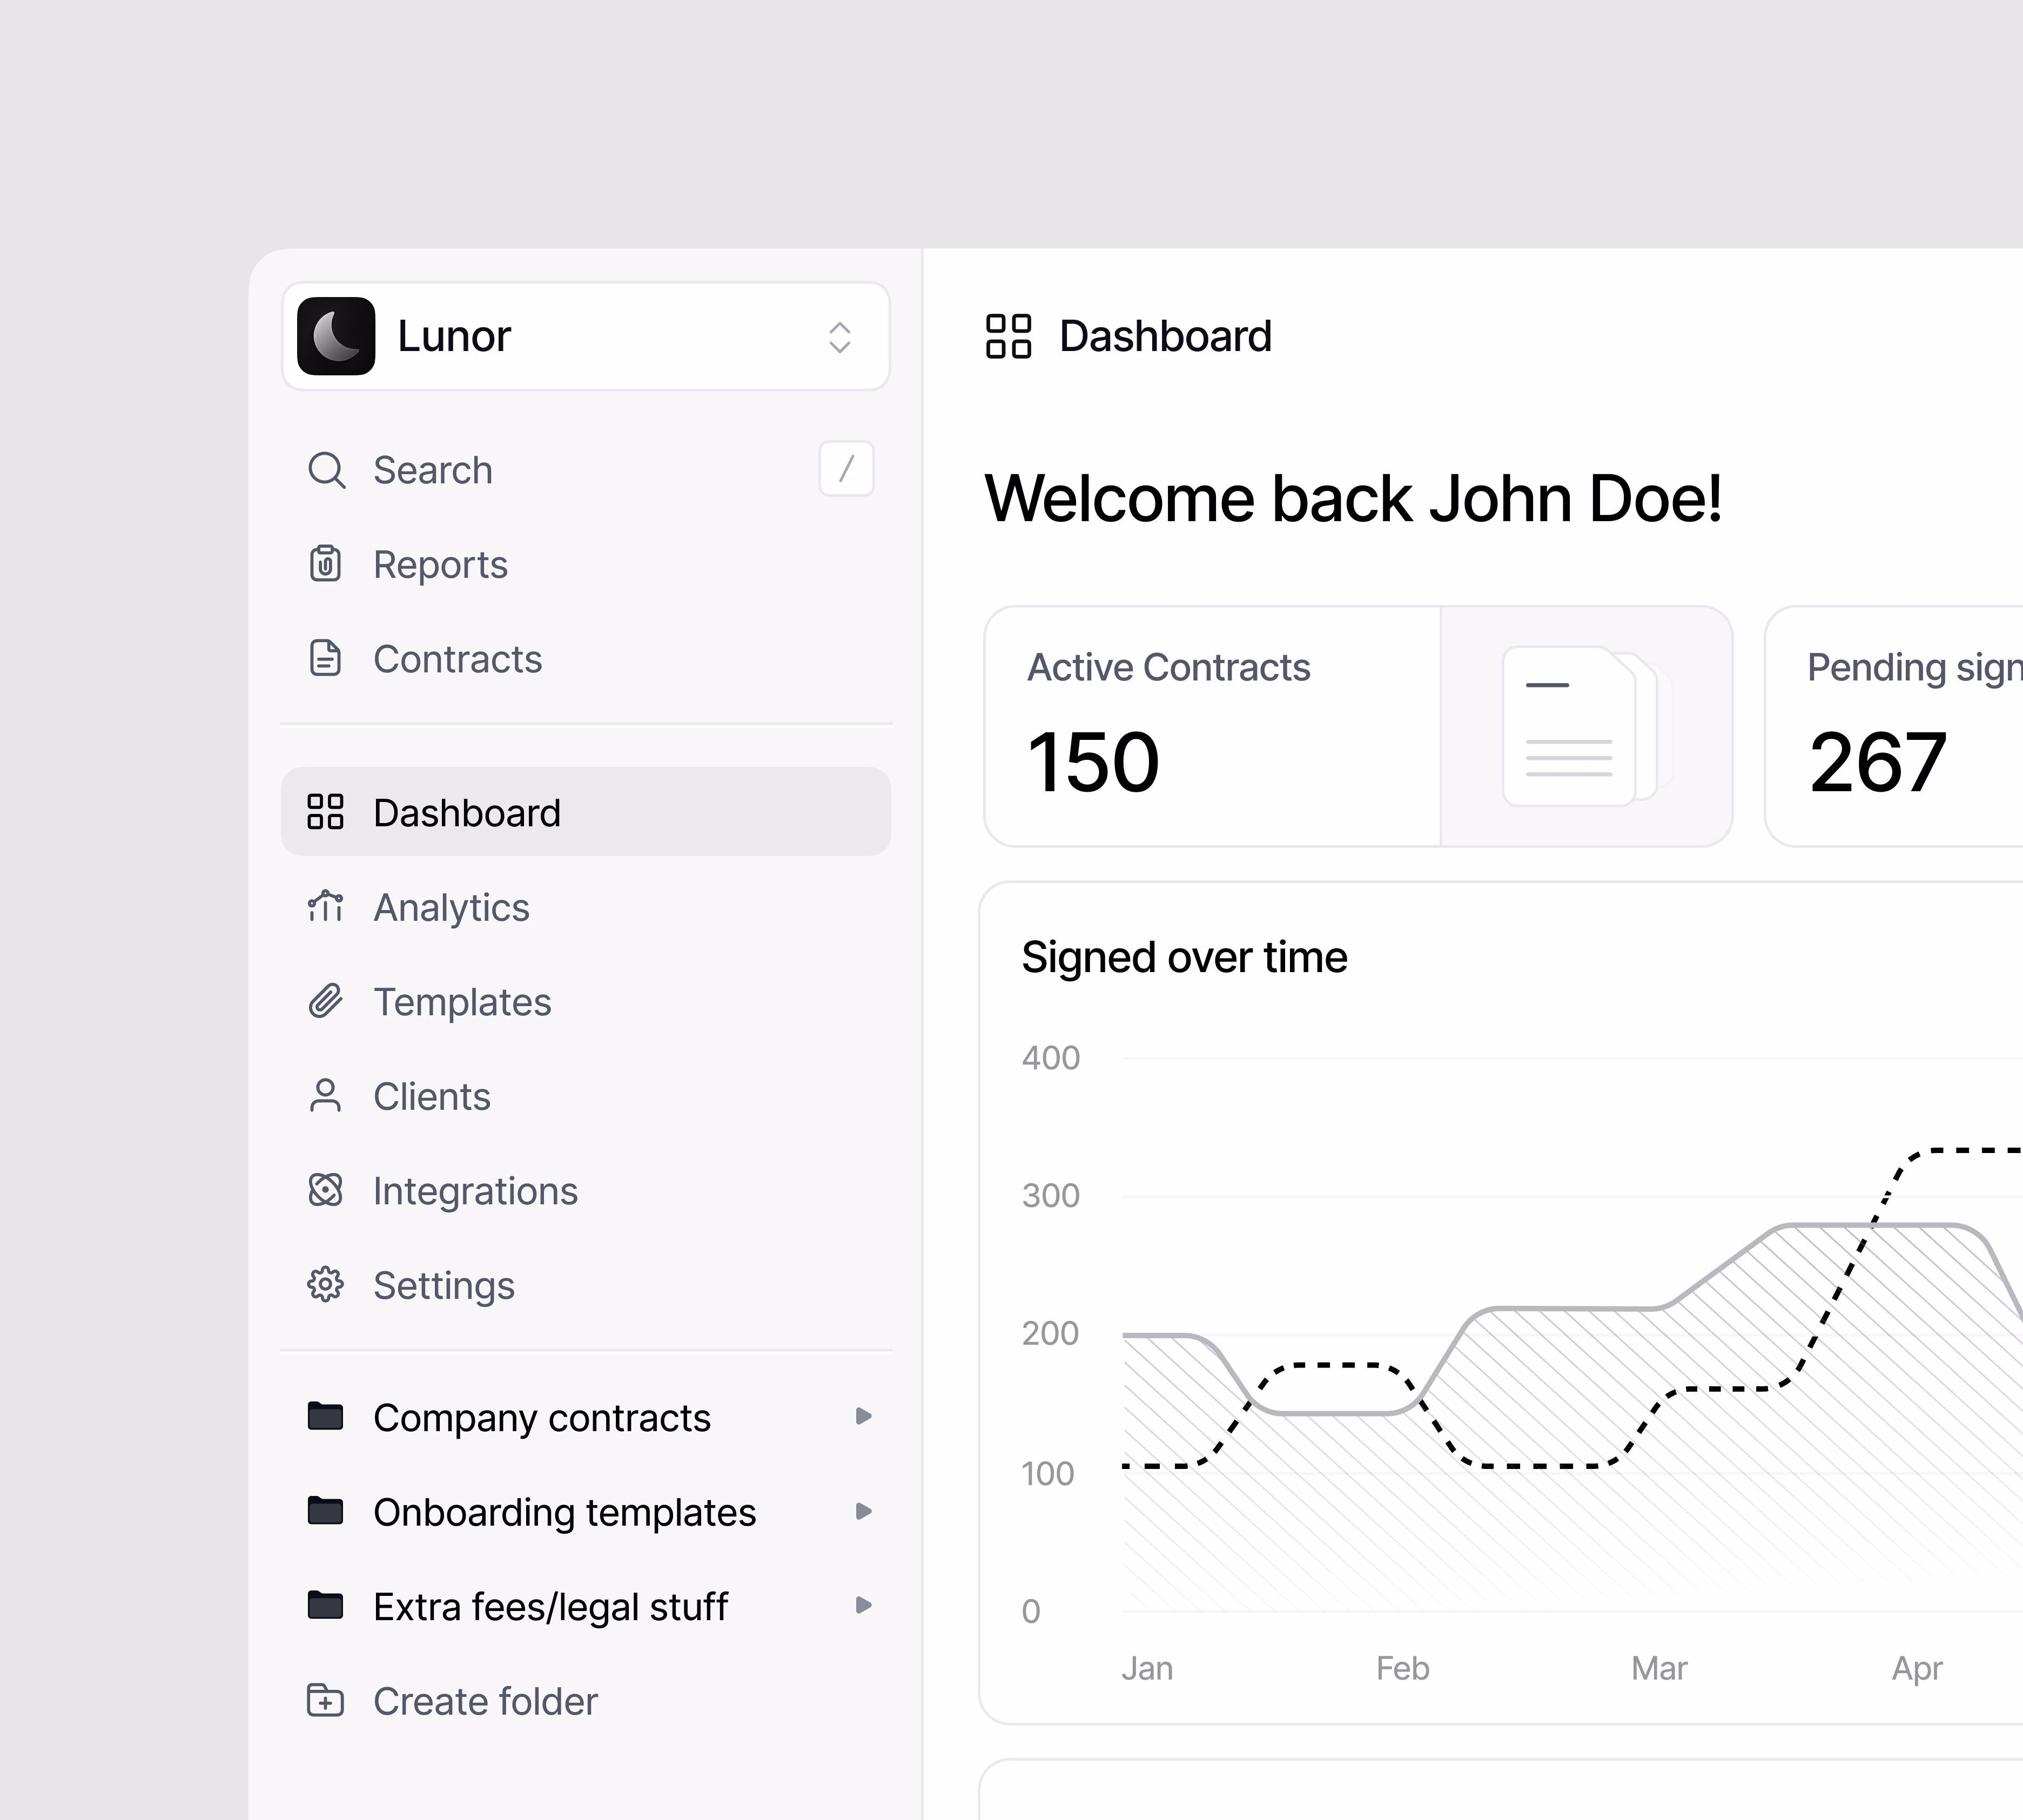The image size is (2023, 1820).
Task: Click the Apr x-axis label
Action: coord(1917,1669)
